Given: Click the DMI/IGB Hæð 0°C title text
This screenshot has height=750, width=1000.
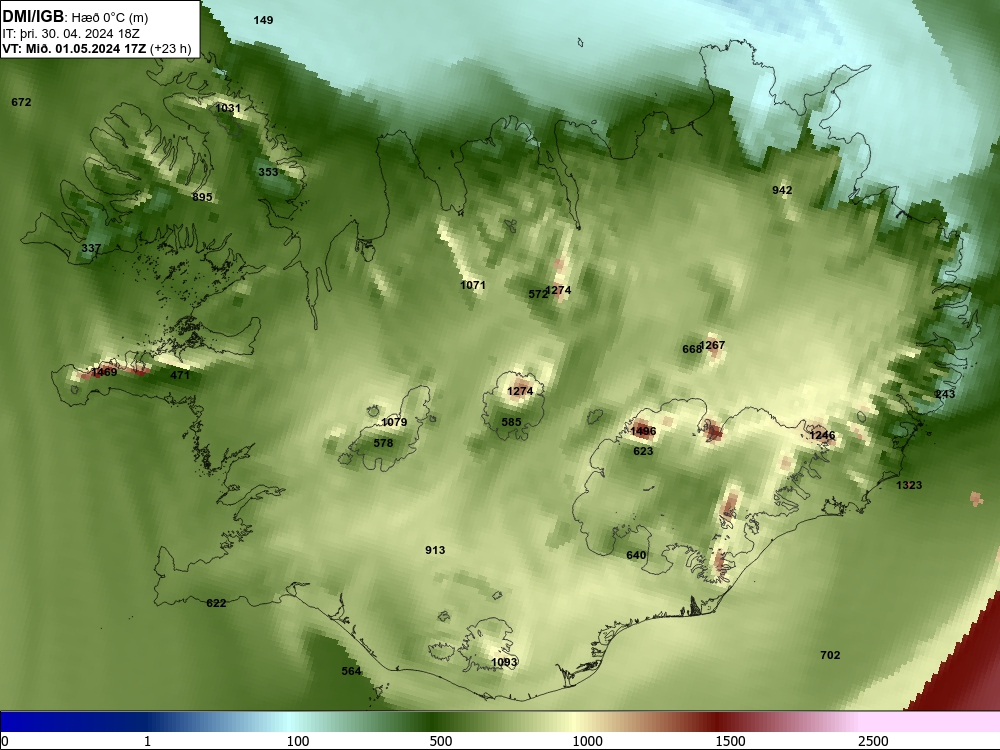Looking at the screenshot, I should pos(75,17).
